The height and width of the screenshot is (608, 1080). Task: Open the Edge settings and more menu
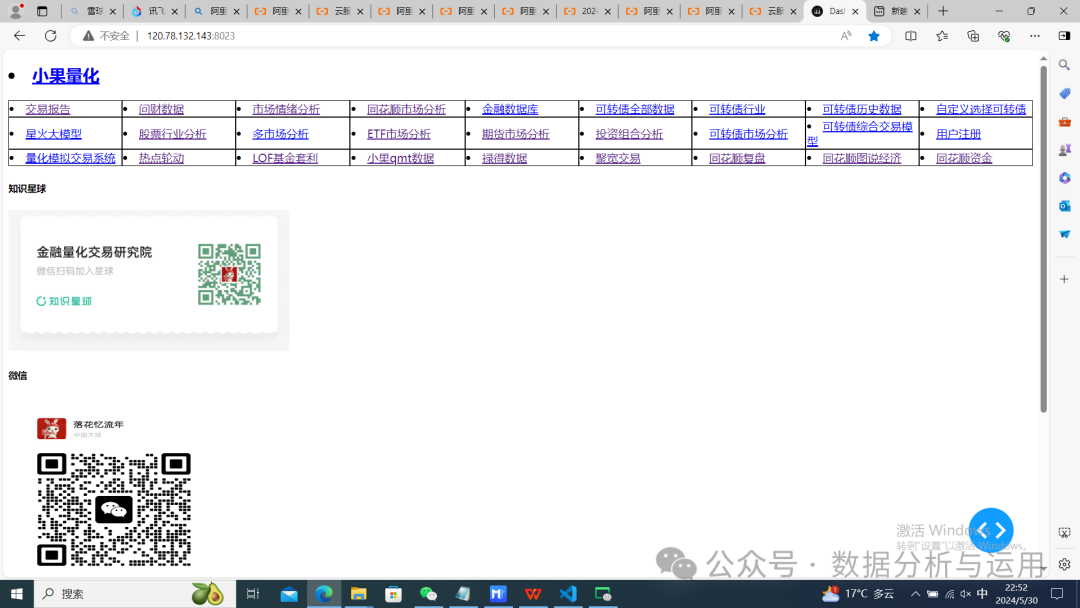[x=1035, y=36]
